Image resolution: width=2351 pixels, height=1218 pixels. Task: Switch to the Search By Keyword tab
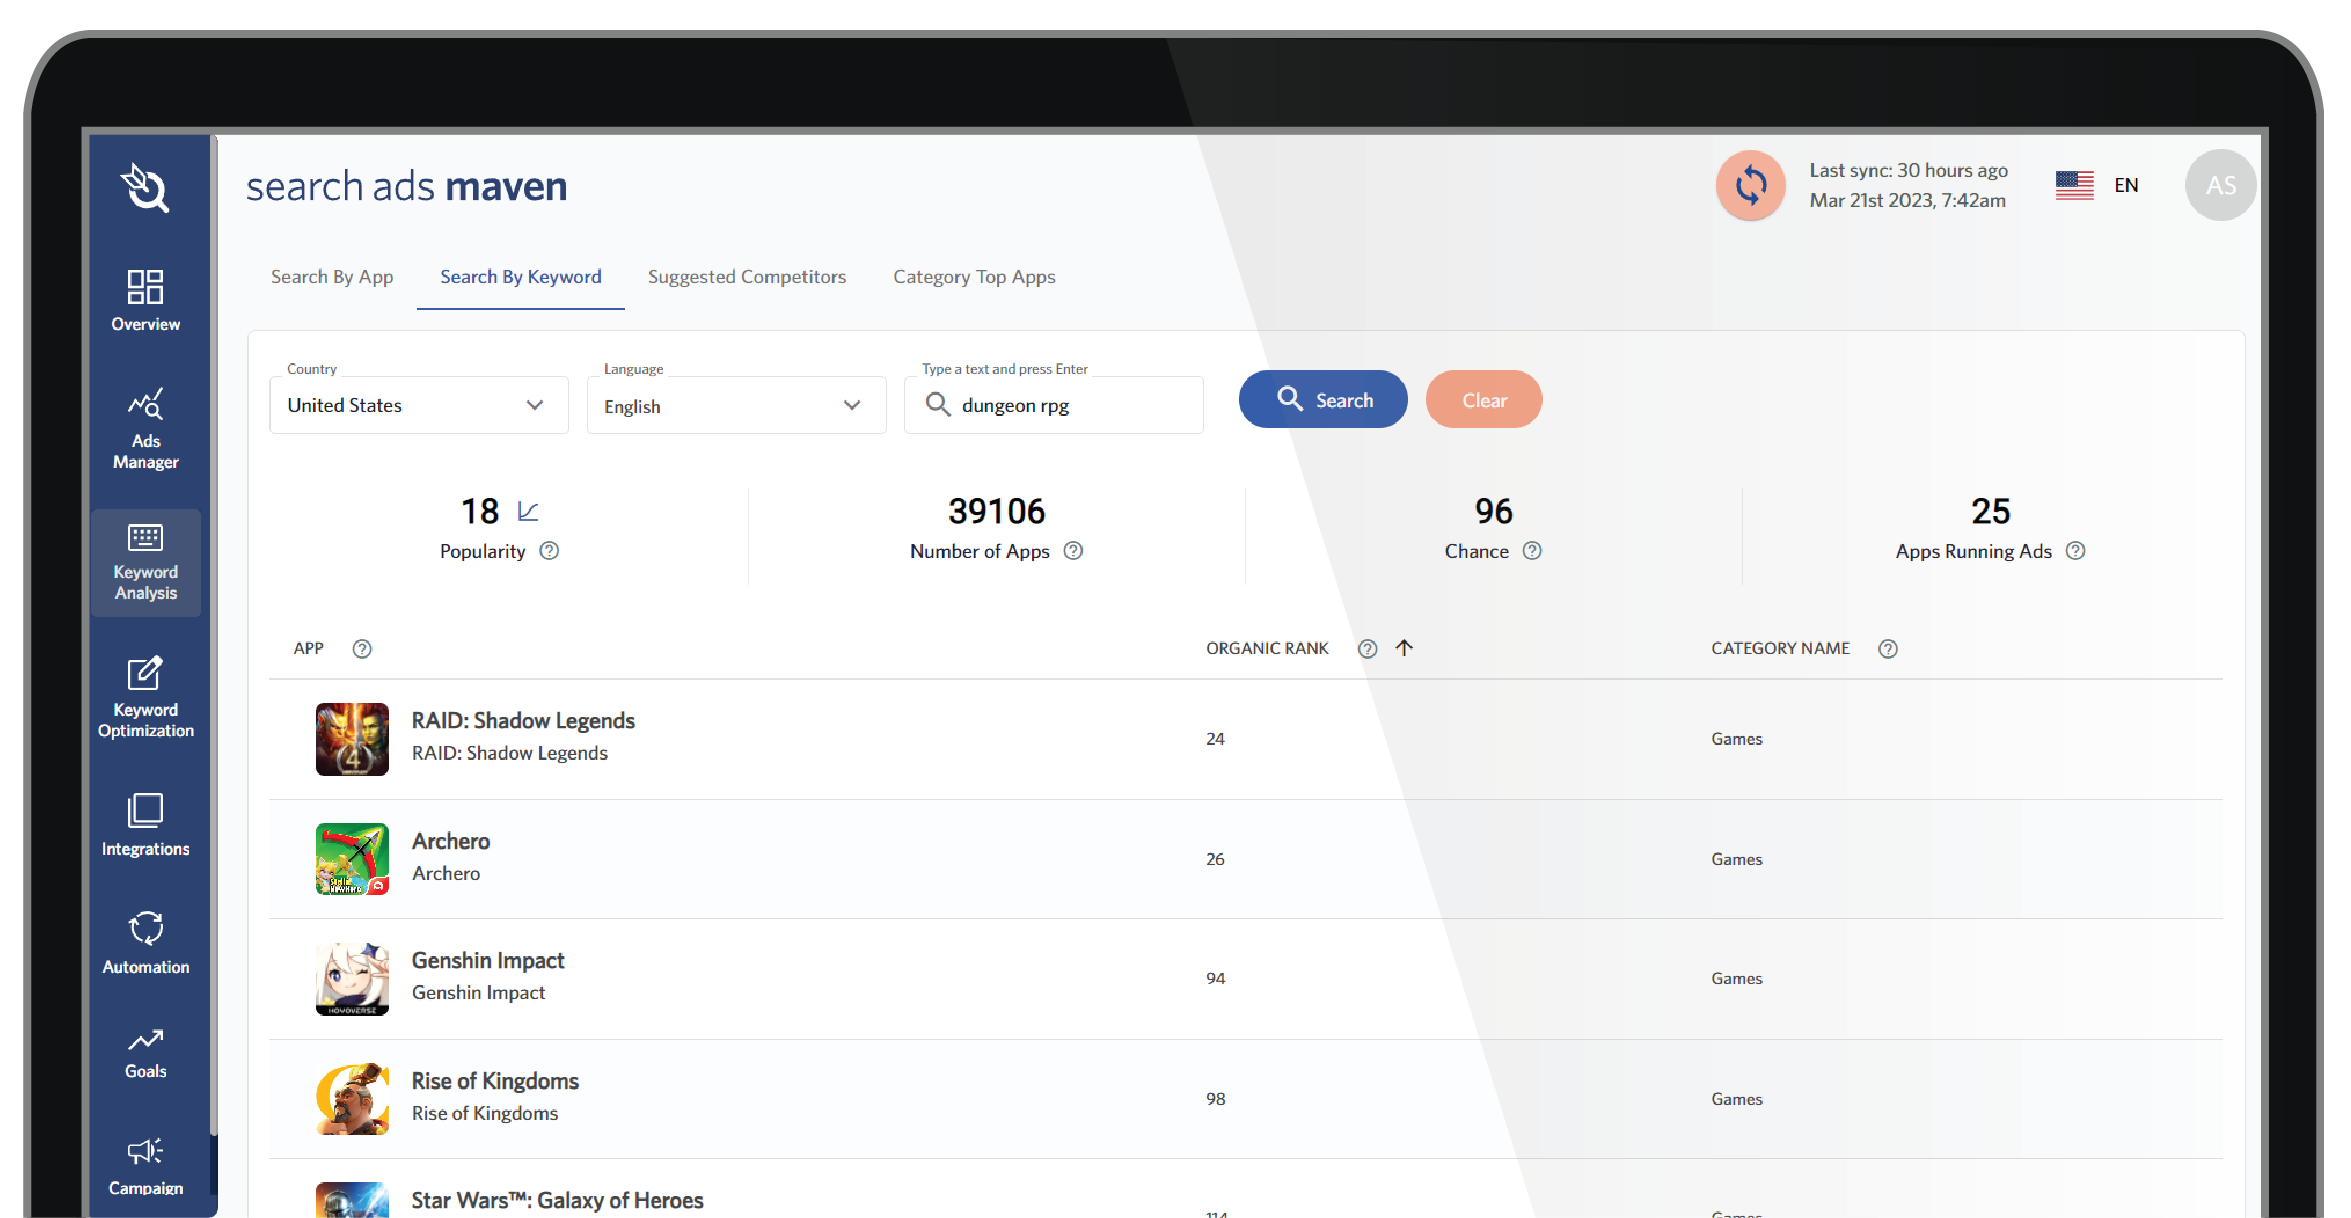click(521, 277)
